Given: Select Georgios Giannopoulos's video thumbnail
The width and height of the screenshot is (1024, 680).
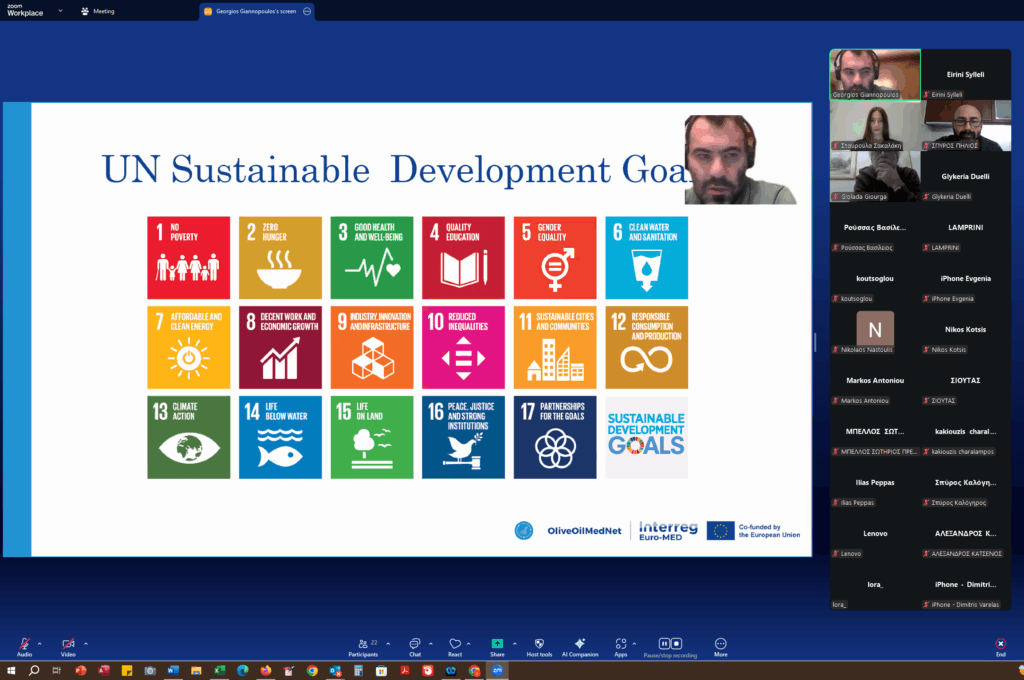Looking at the screenshot, I should click(874, 74).
